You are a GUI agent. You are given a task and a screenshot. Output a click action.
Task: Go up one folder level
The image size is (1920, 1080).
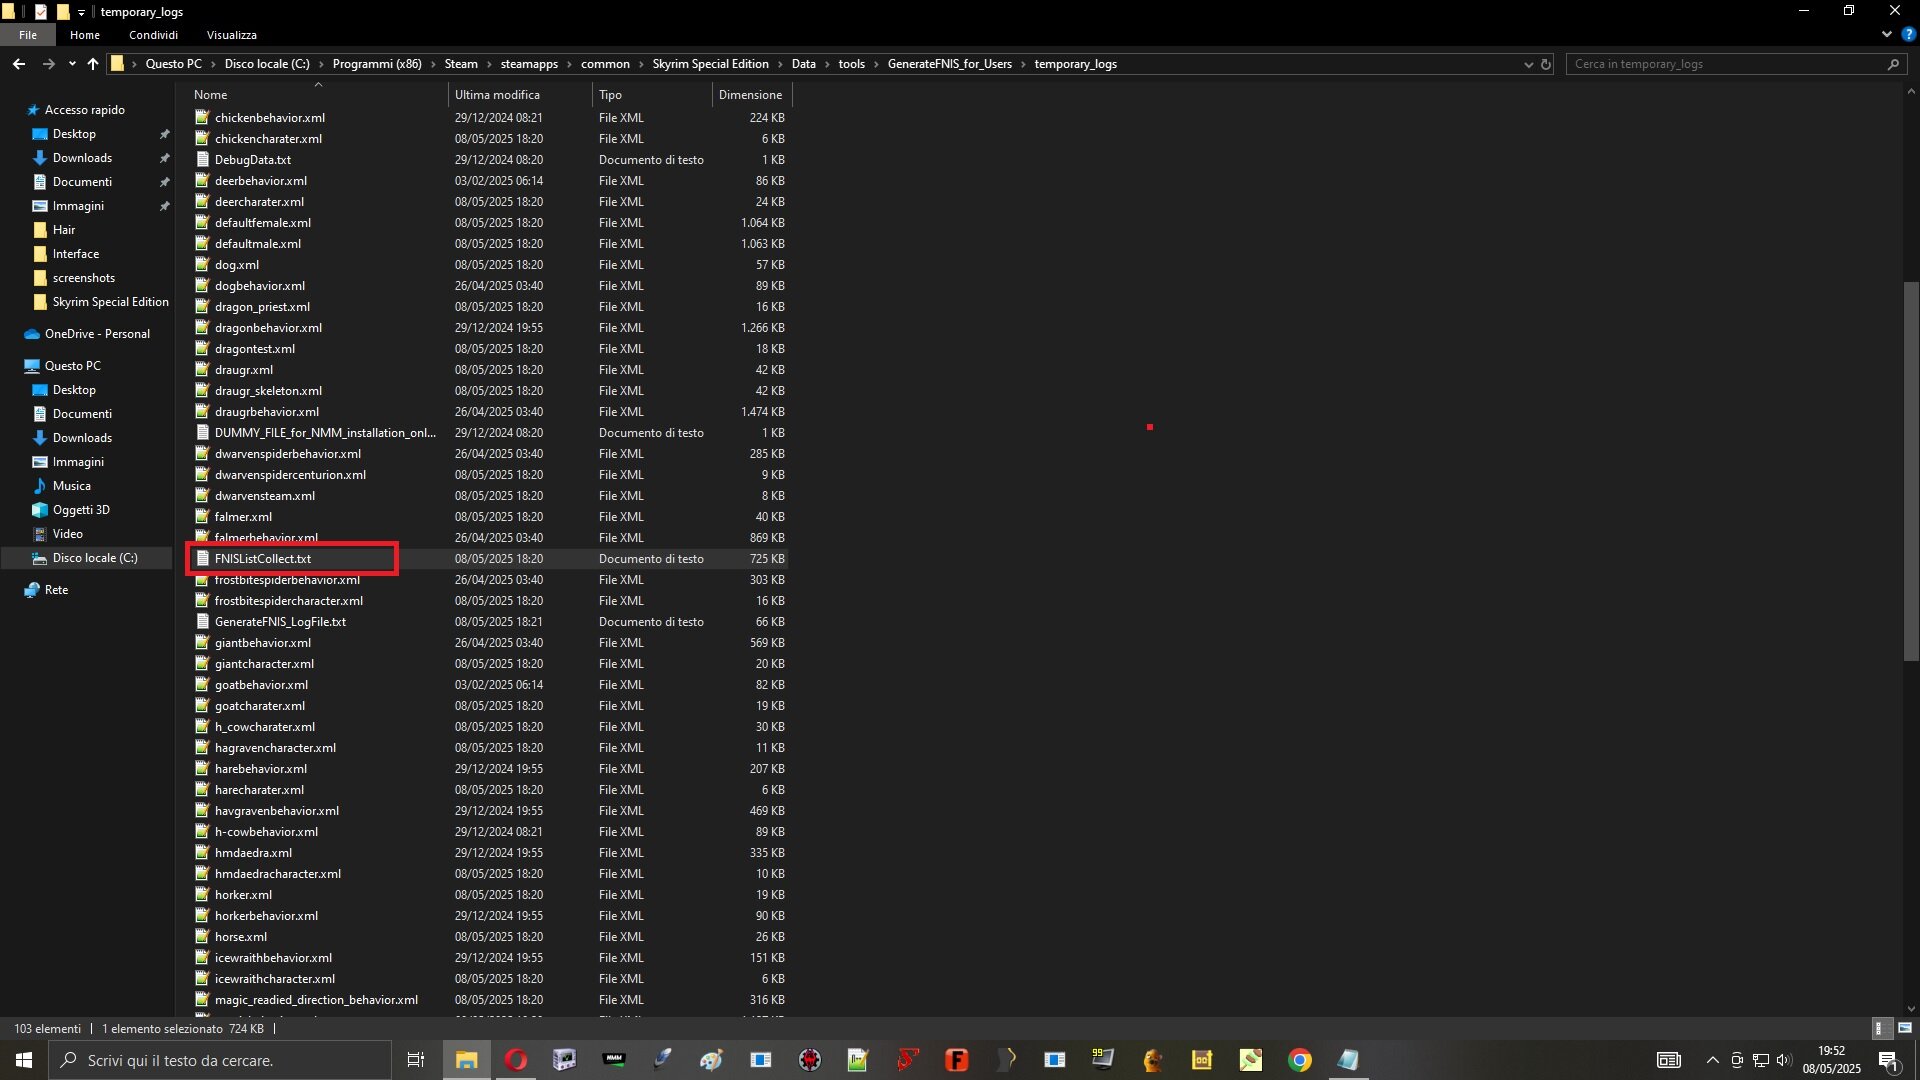[93, 64]
